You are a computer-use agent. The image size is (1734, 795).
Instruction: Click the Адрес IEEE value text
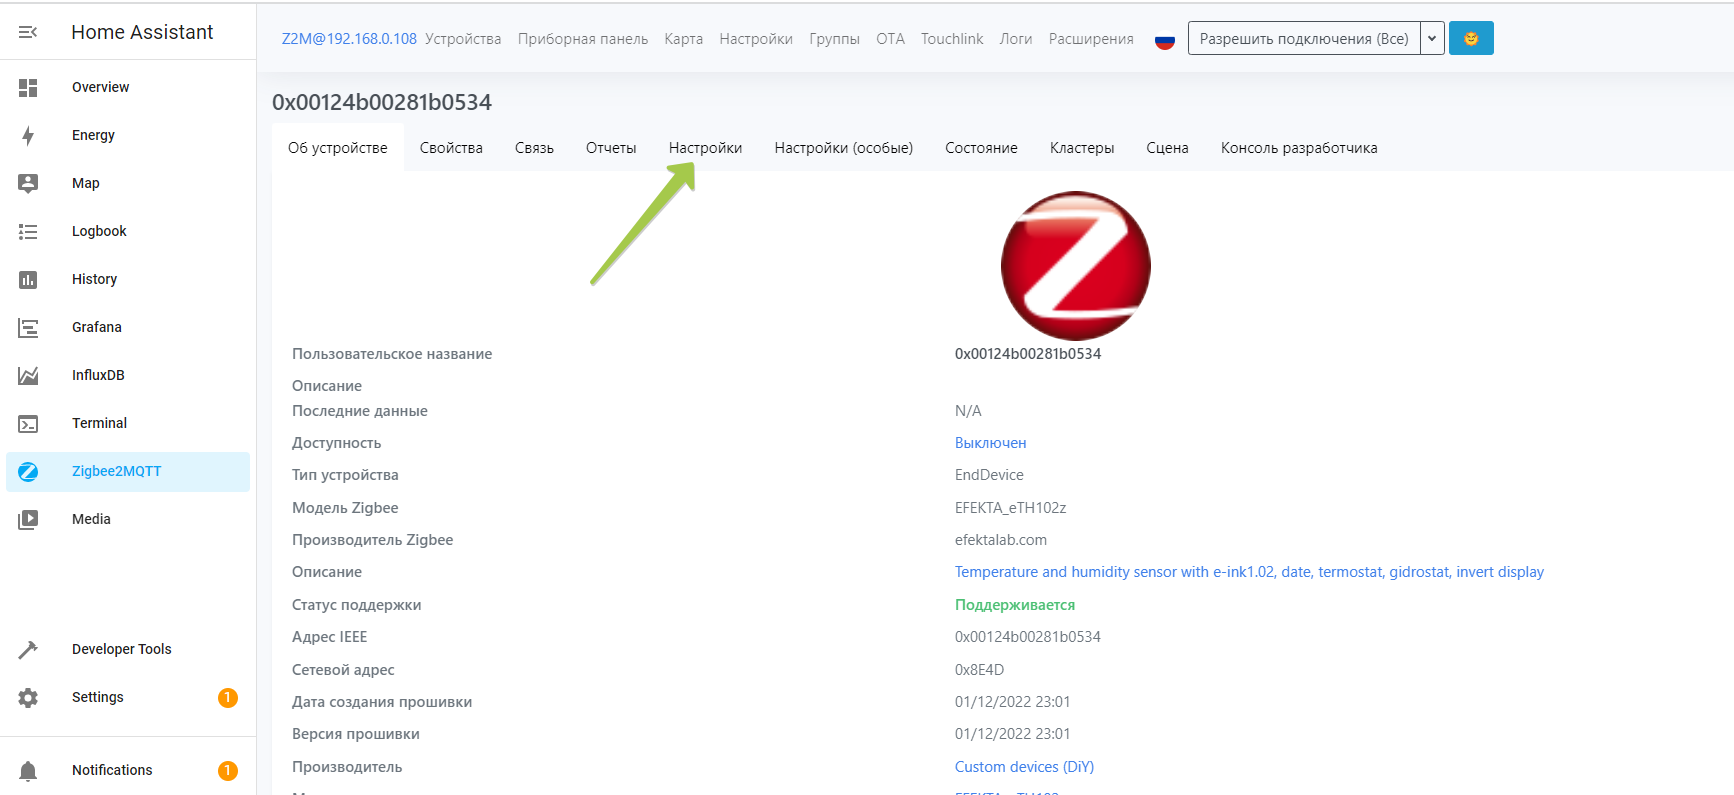pyautogui.click(x=1028, y=637)
